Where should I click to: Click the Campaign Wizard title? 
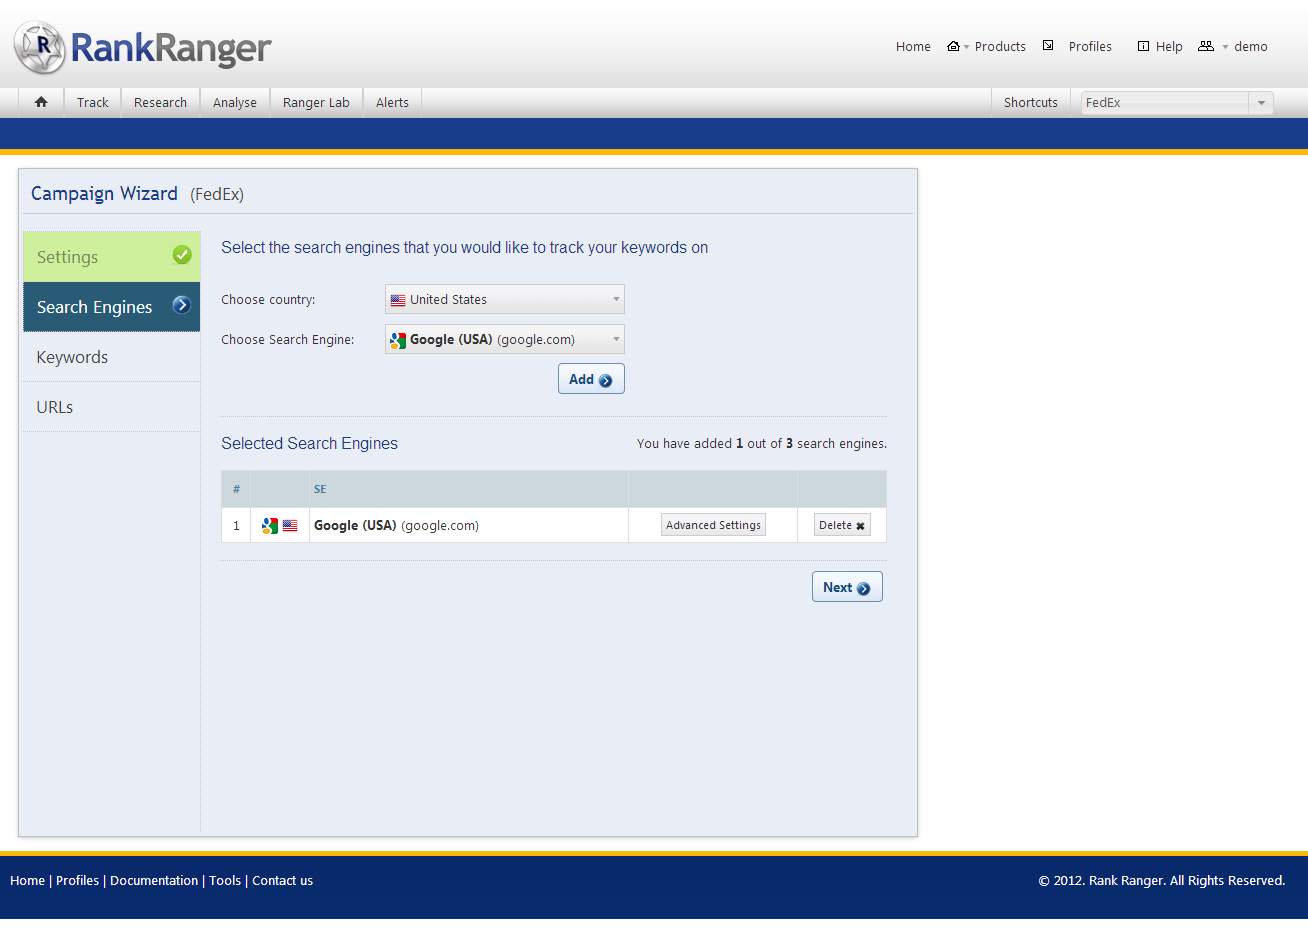[104, 193]
